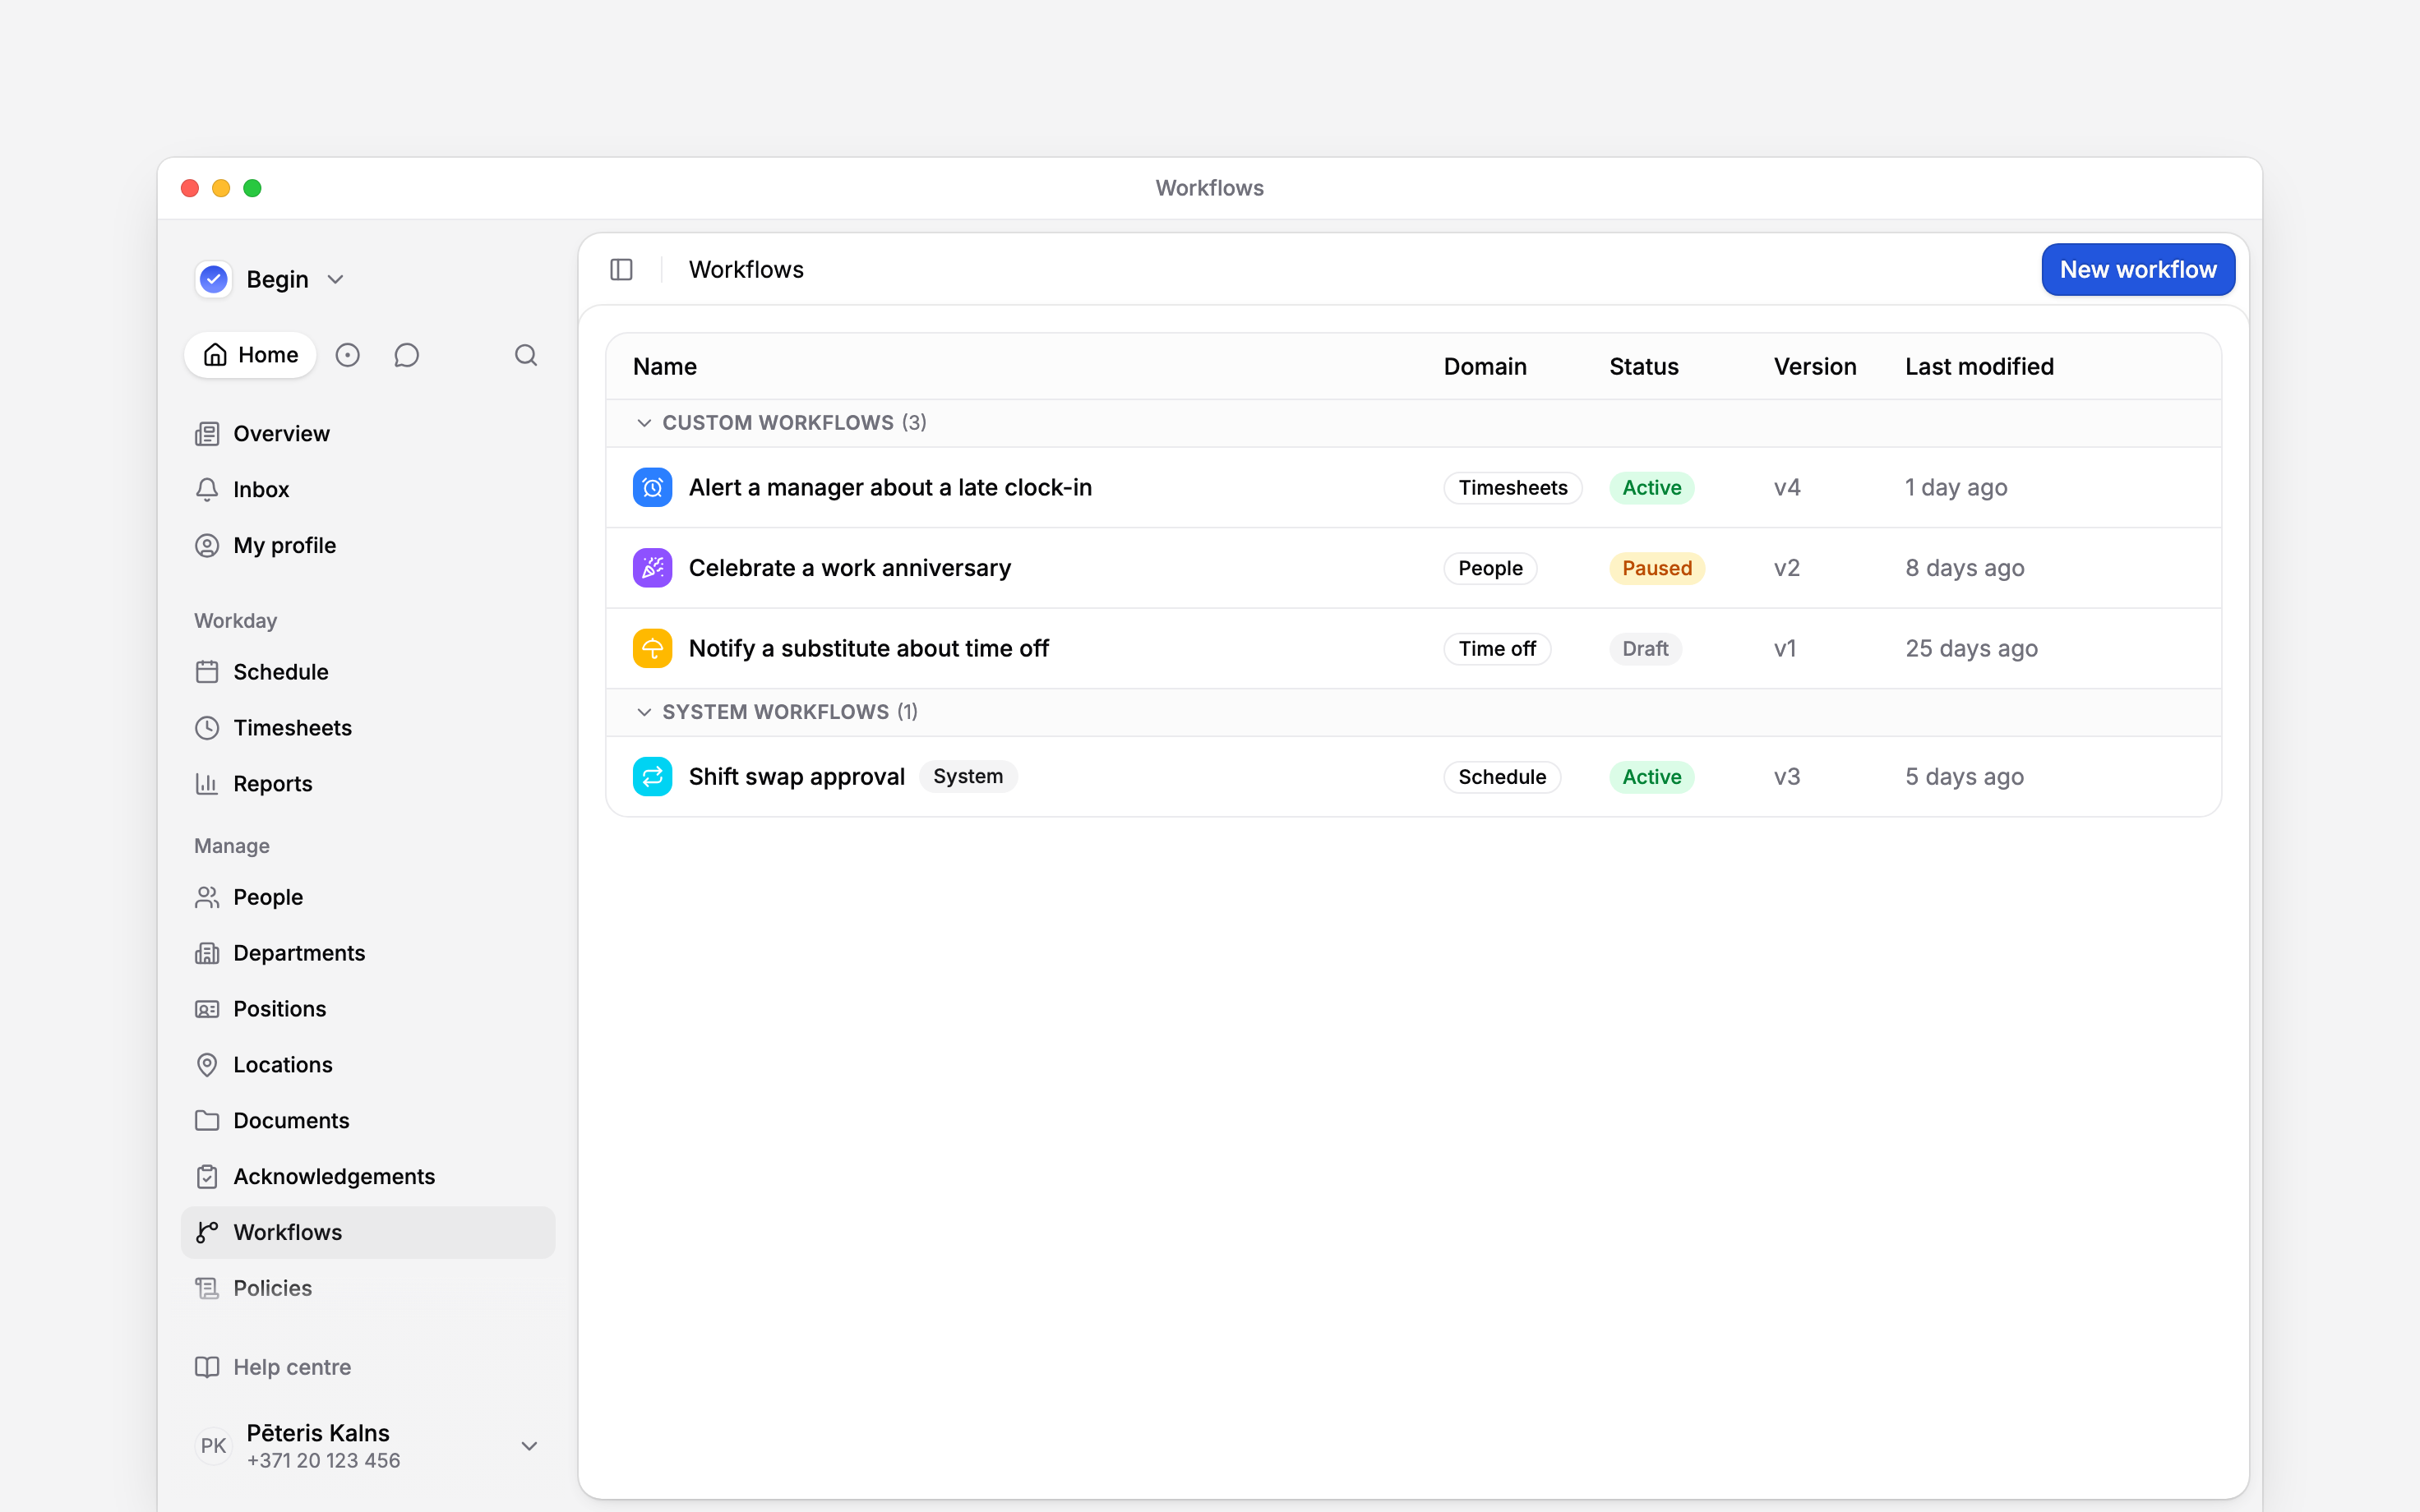2420x1512 pixels.
Task: Collapse the System Workflows group
Action: tap(644, 712)
